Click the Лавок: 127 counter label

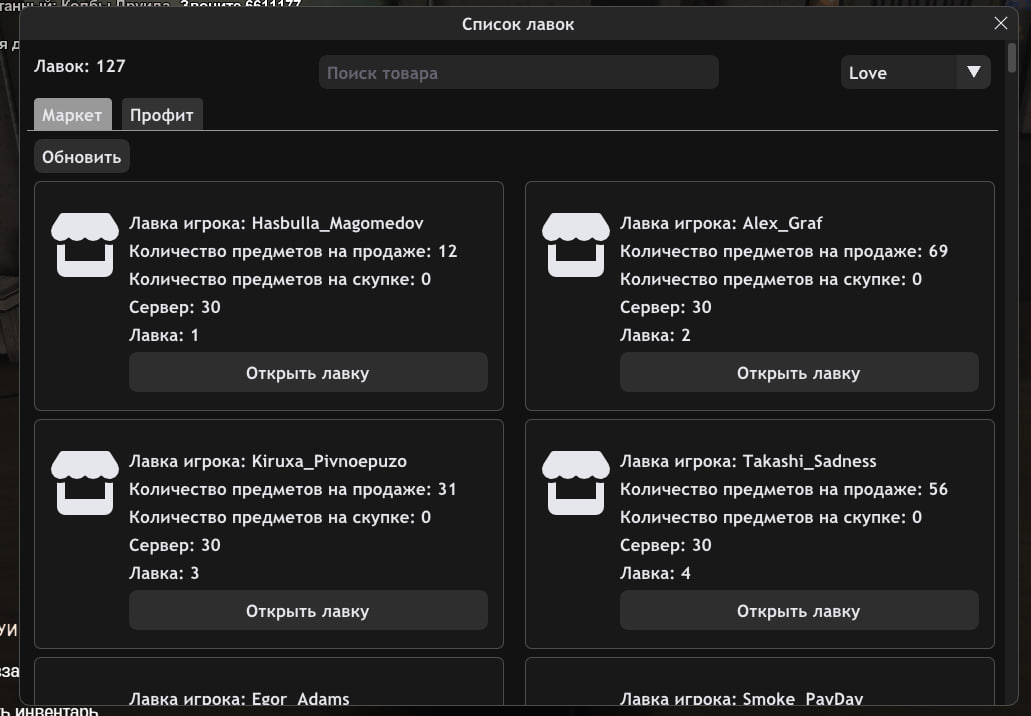[80, 66]
